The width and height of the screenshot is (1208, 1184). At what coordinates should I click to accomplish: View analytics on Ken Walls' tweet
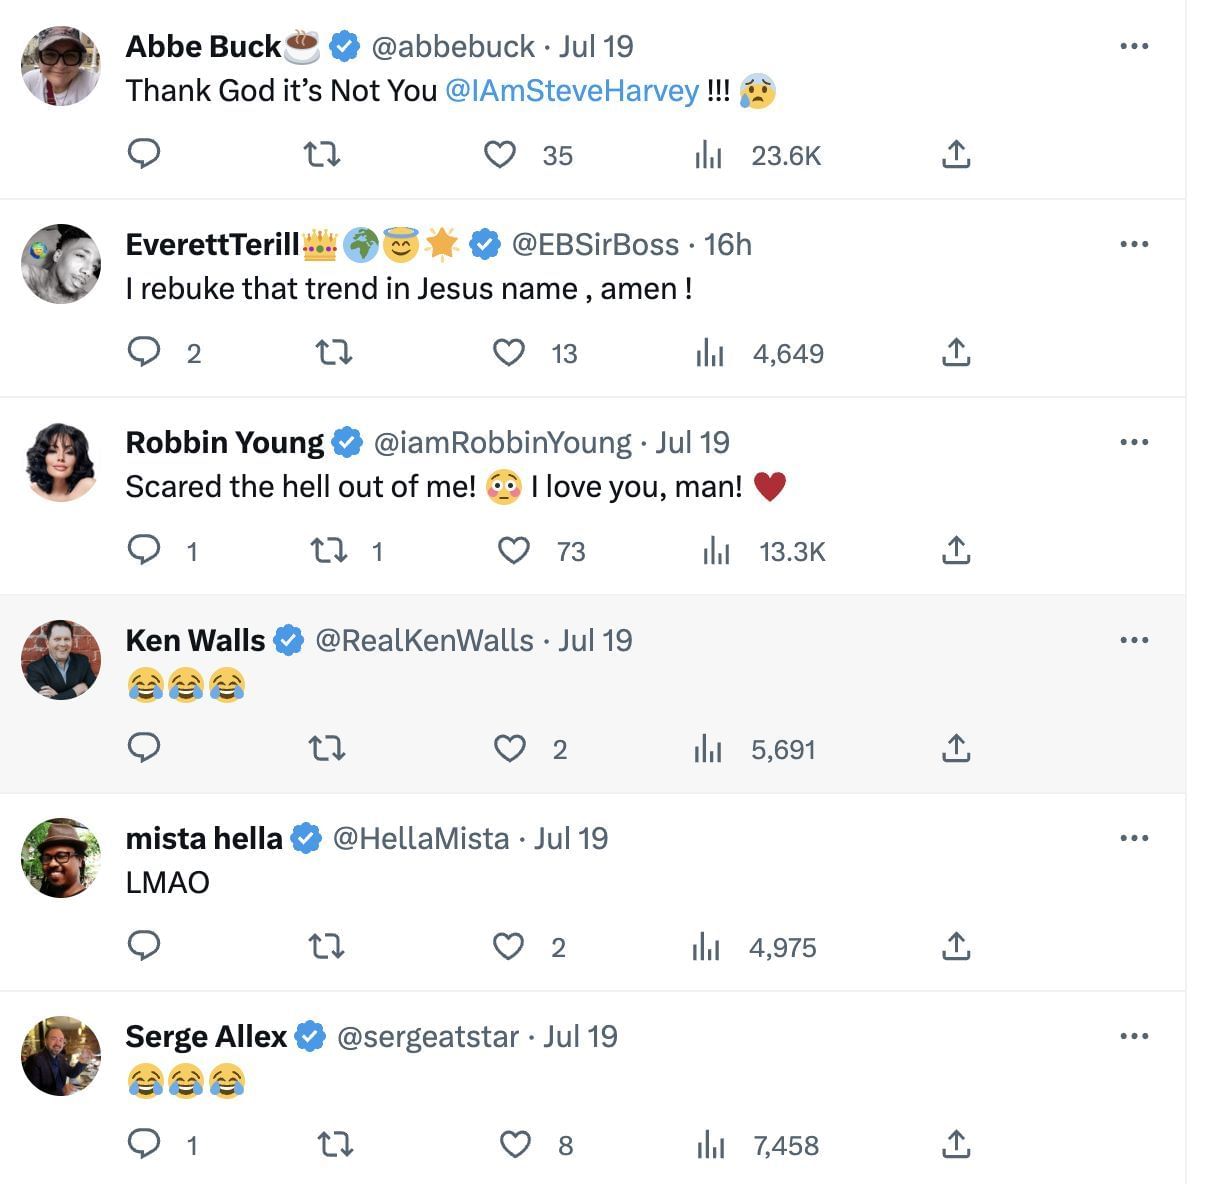(x=708, y=749)
